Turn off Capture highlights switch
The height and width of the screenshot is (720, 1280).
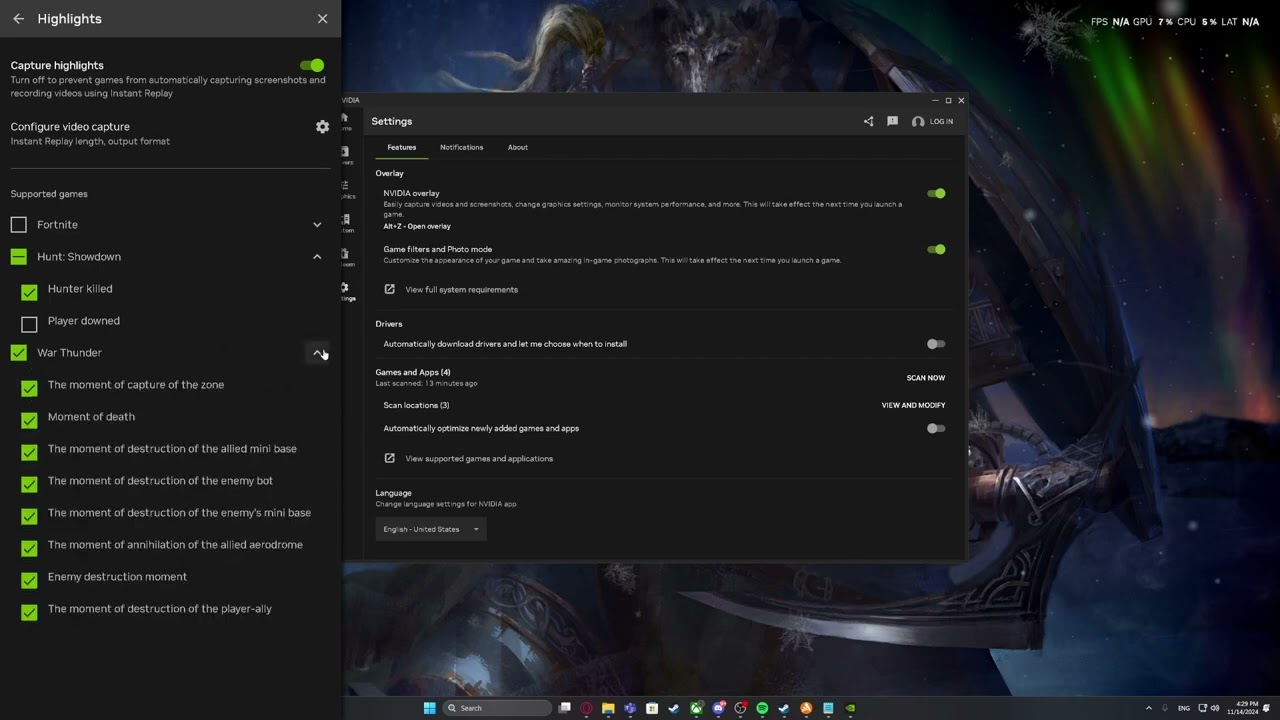tap(312, 65)
